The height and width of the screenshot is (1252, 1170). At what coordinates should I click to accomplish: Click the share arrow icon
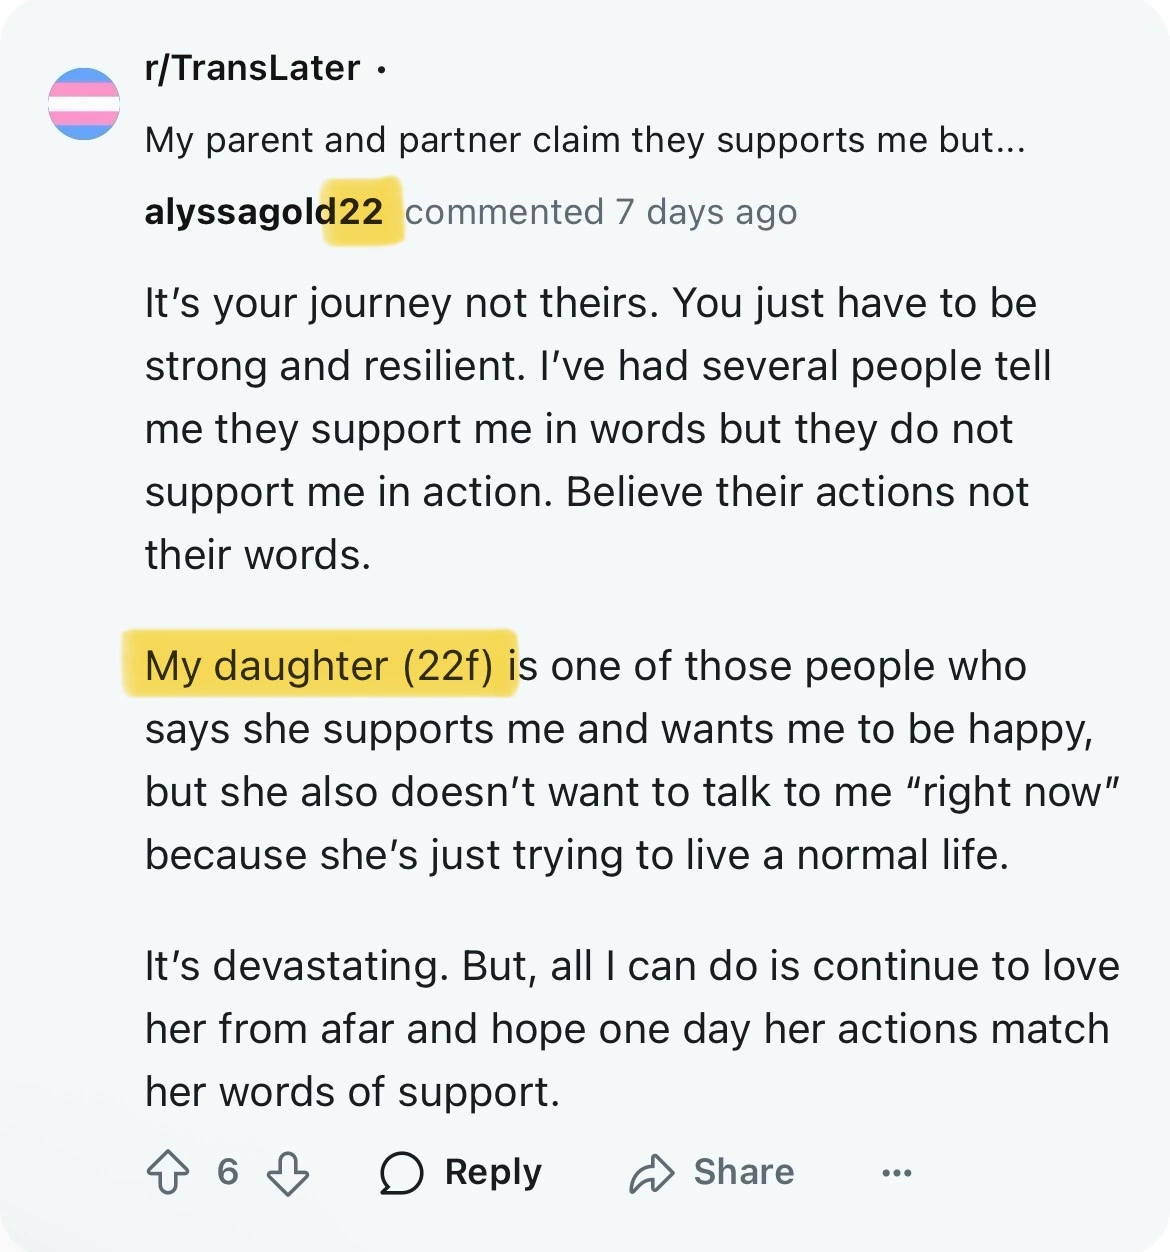[x=652, y=1172]
